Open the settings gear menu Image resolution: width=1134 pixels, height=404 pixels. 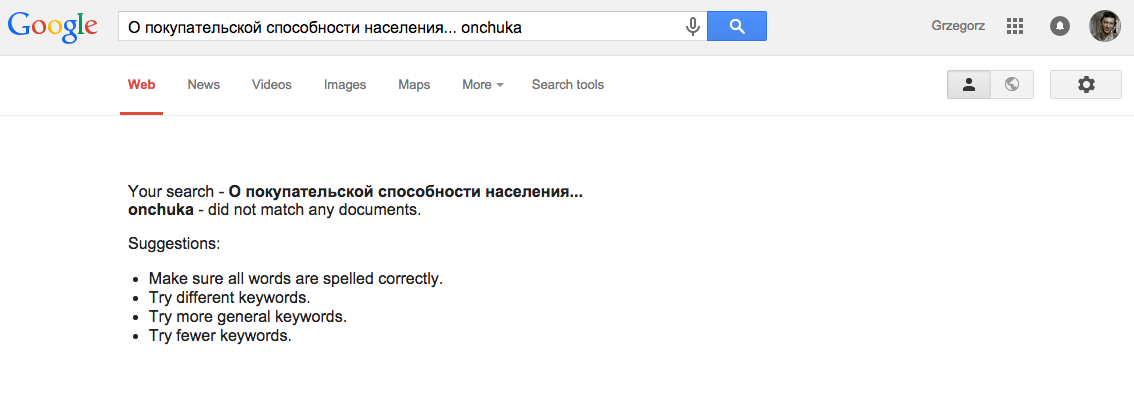coord(1086,85)
